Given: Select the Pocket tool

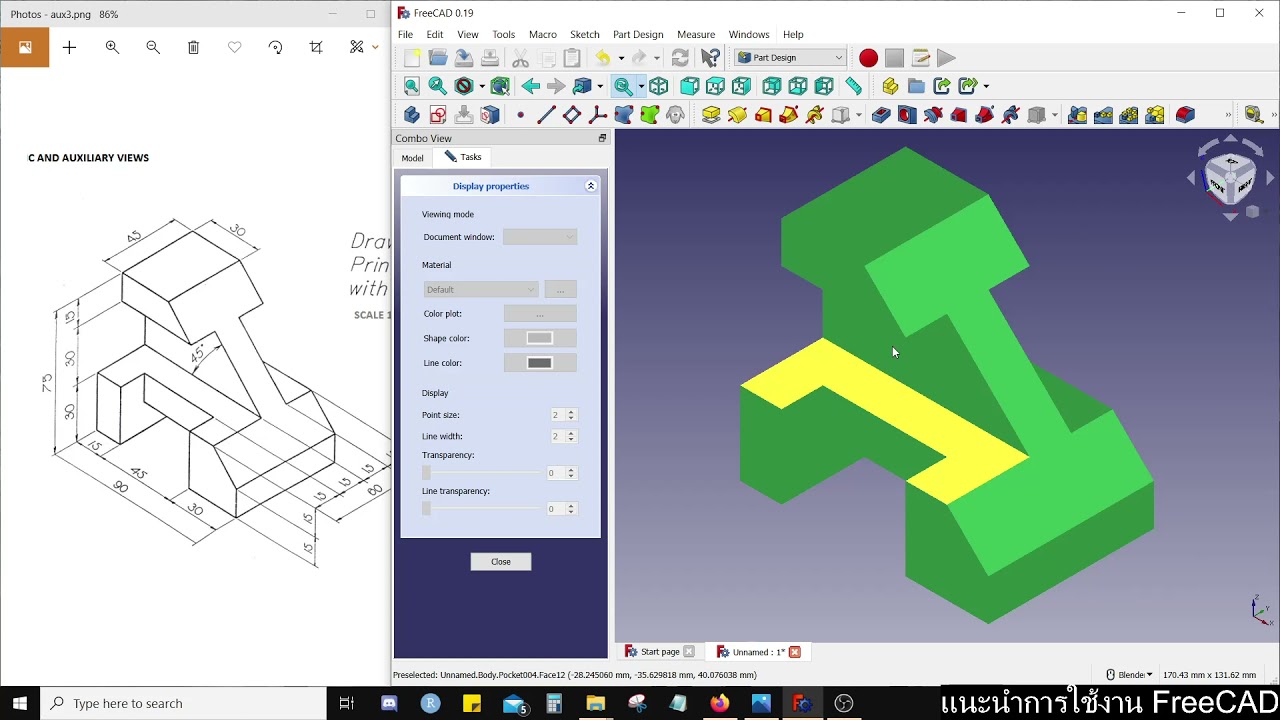Looking at the screenshot, I should click(881, 115).
